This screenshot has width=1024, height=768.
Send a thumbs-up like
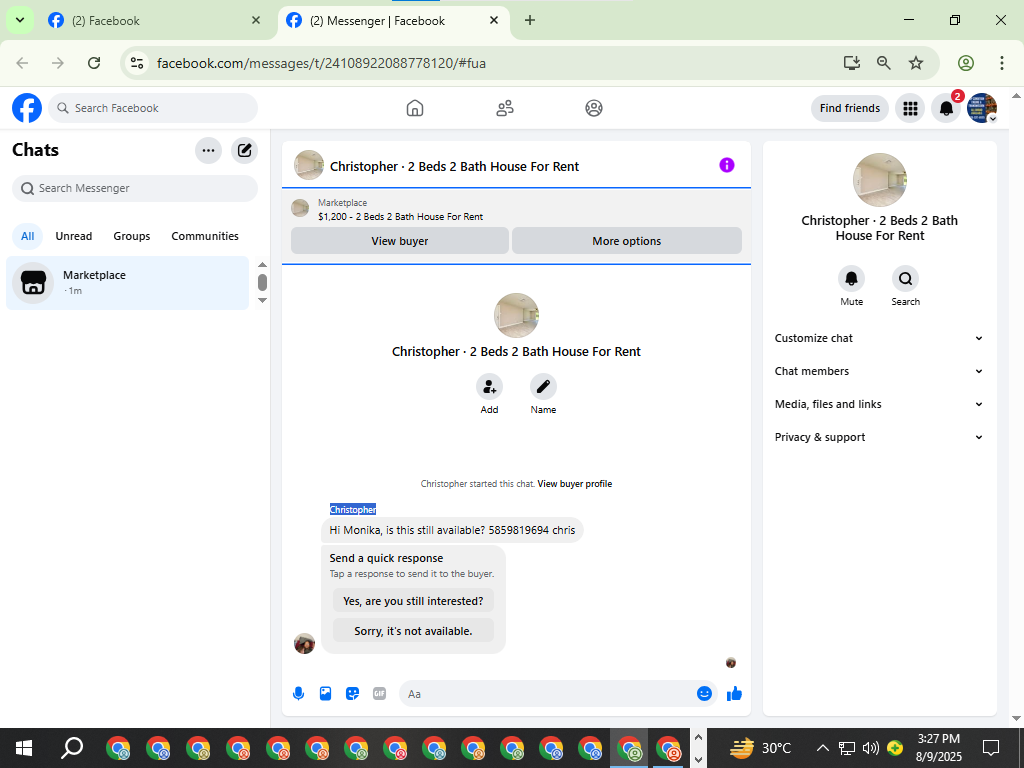(x=734, y=694)
